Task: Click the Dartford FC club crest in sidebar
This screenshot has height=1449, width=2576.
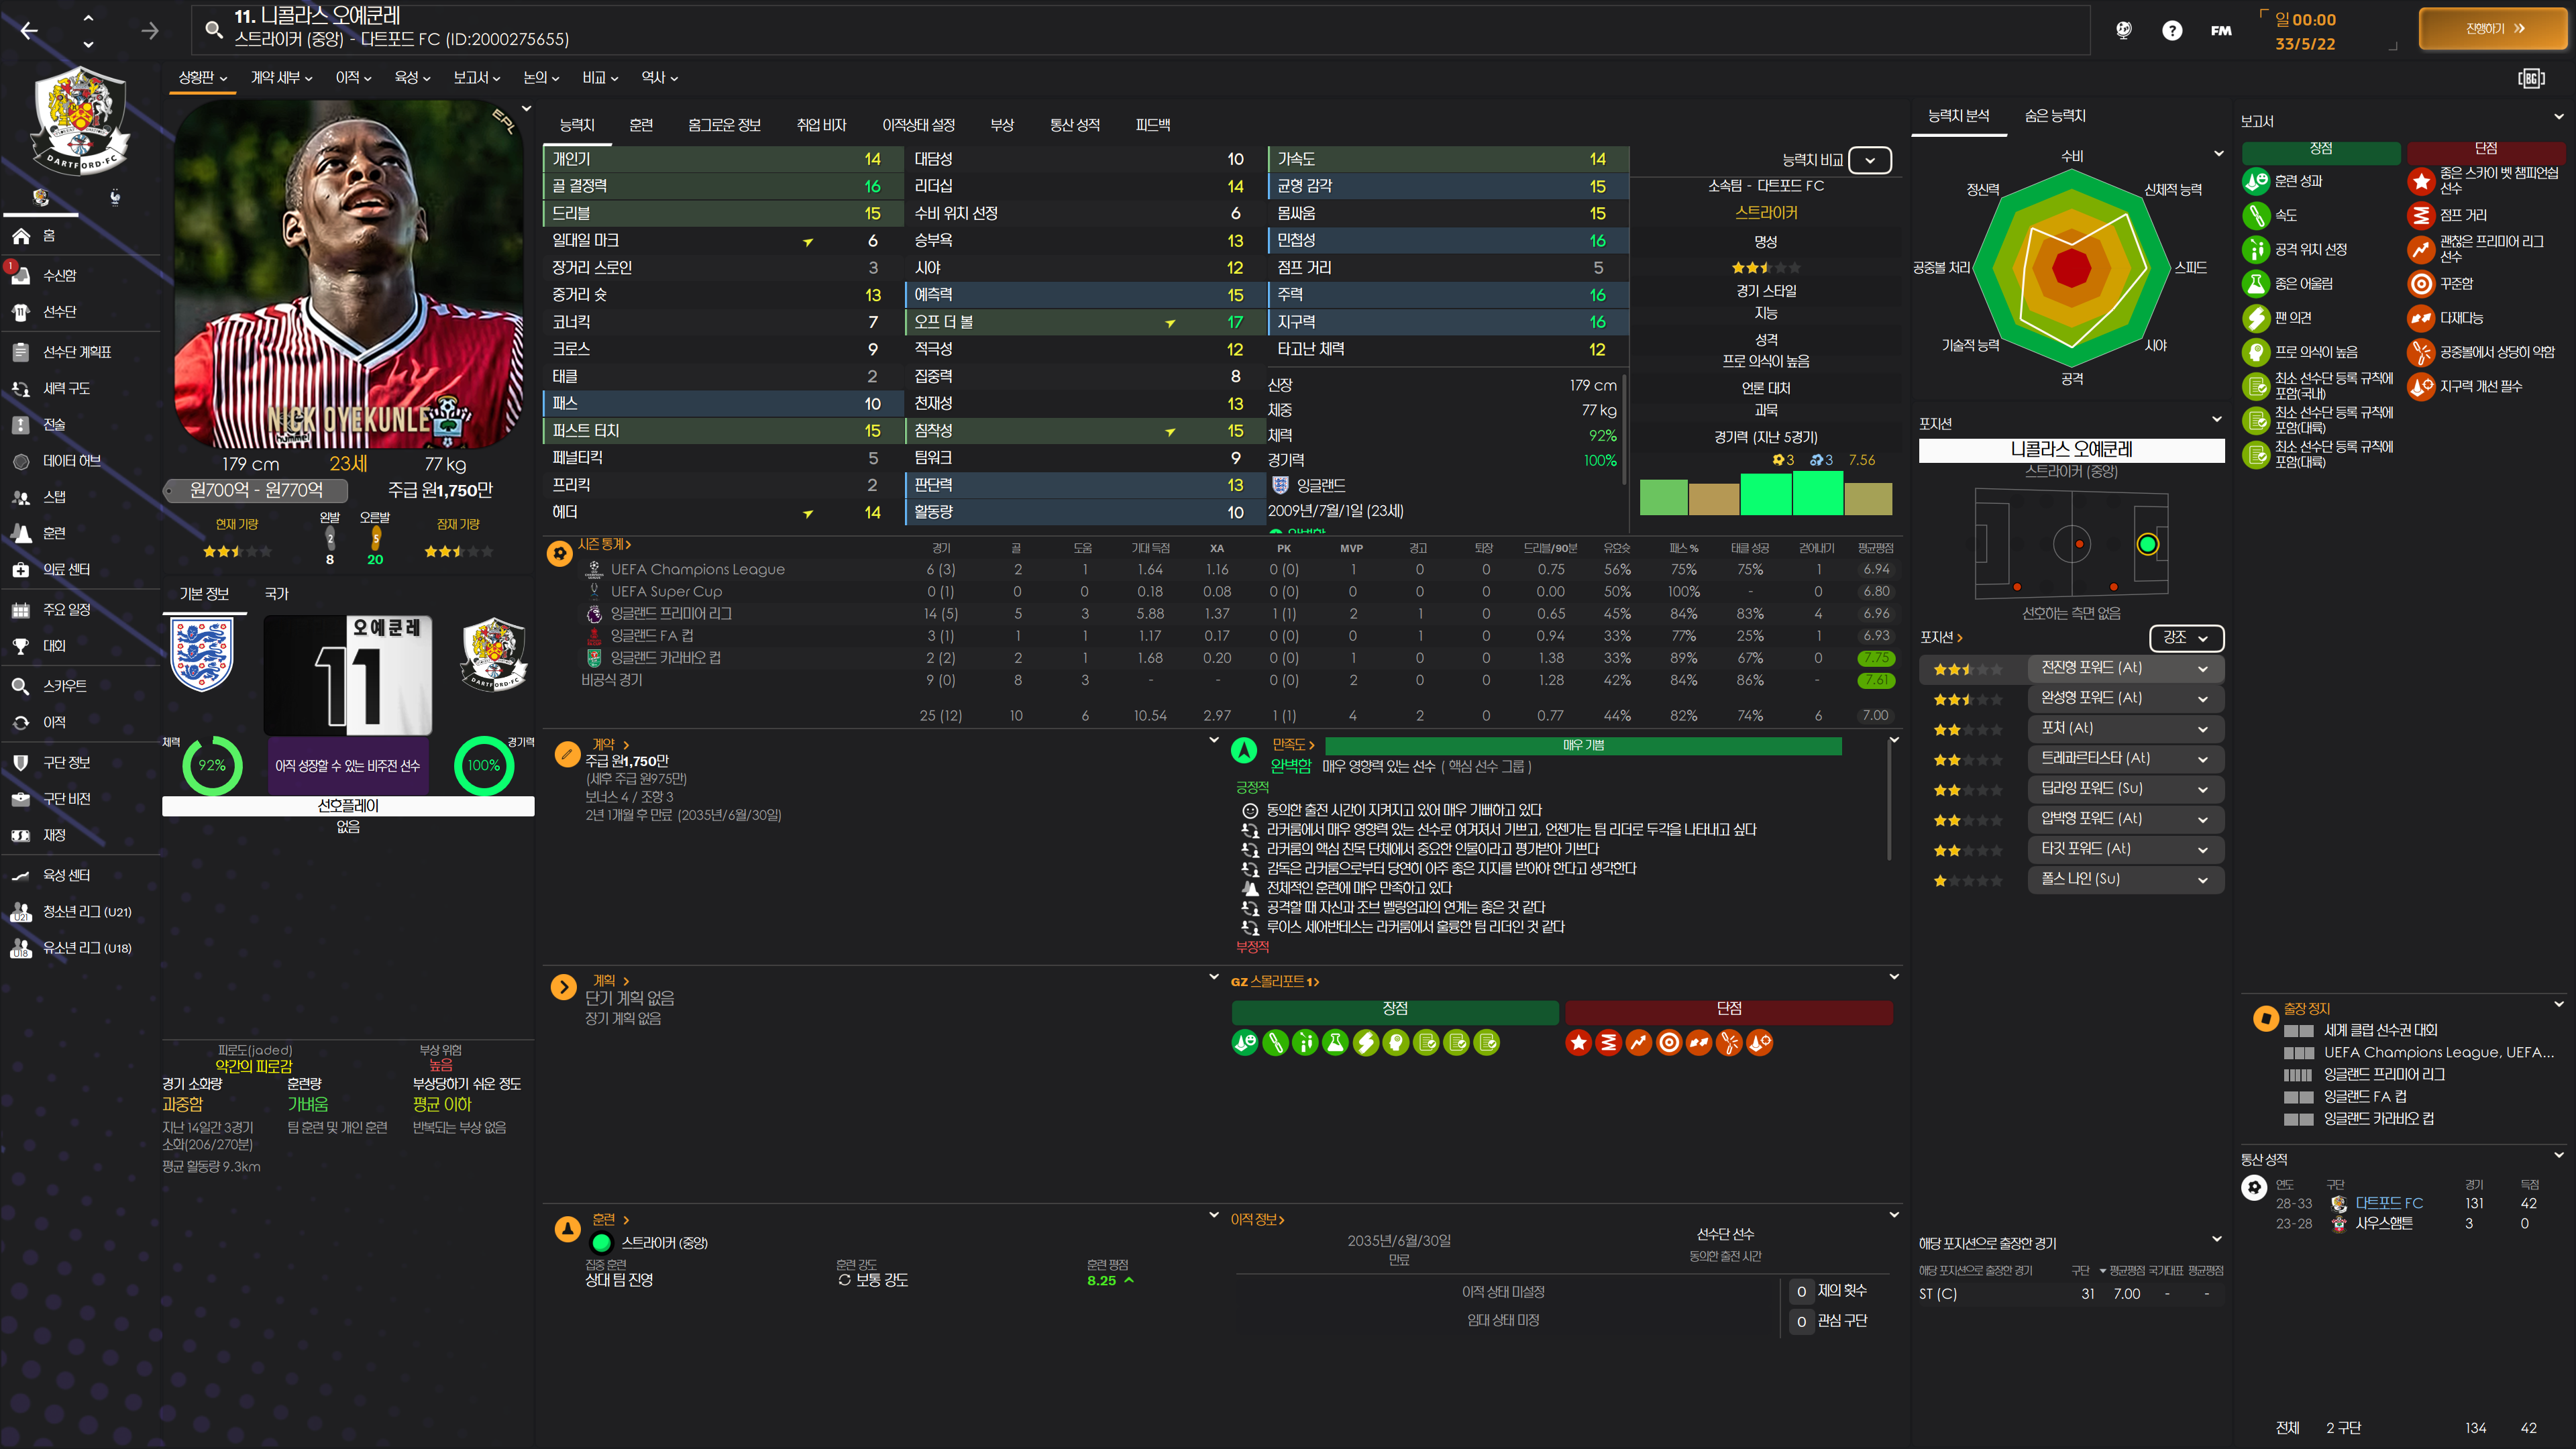Action: point(80,120)
